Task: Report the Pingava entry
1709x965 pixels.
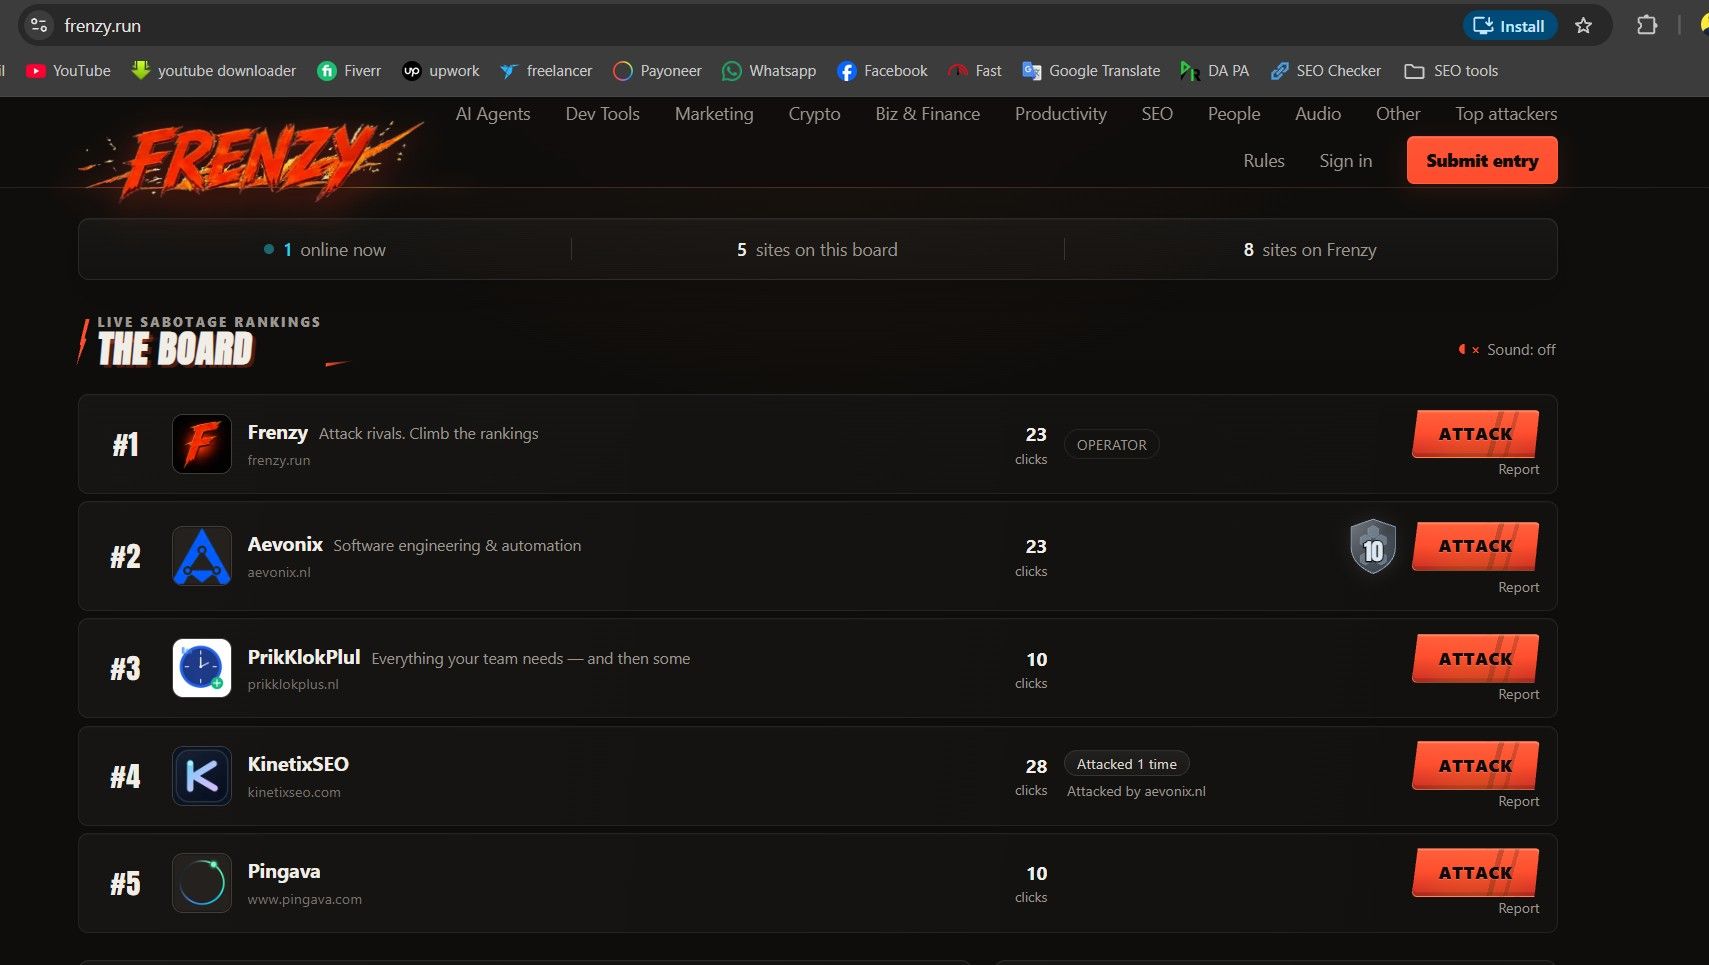Action: pos(1518,909)
